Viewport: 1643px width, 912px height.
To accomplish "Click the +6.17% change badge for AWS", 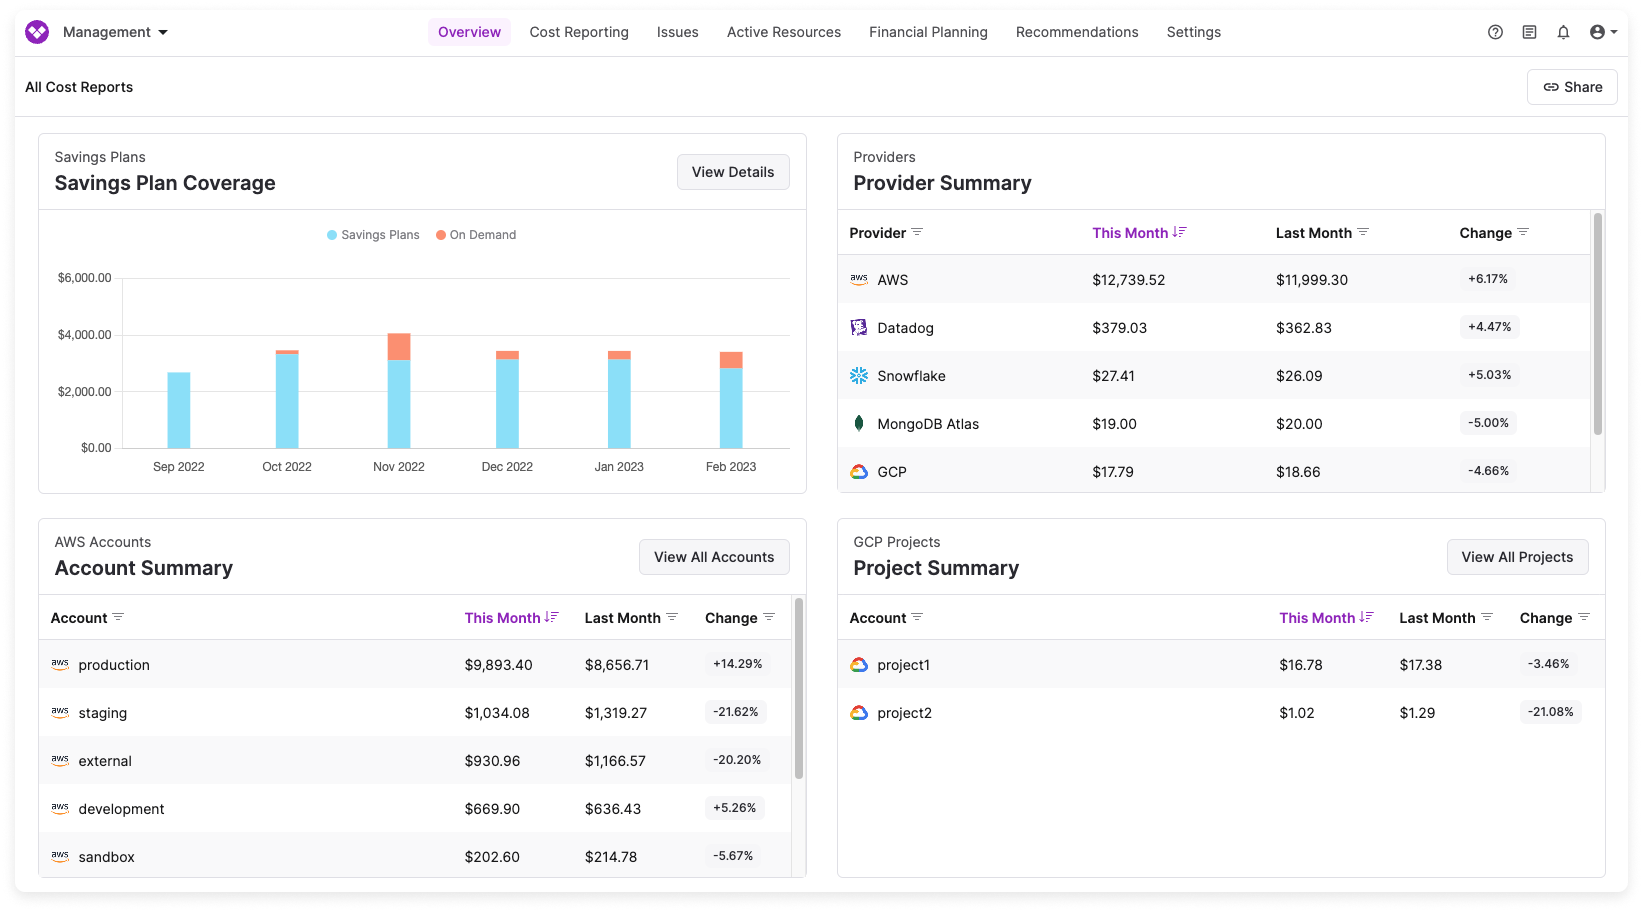I will point(1488,279).
